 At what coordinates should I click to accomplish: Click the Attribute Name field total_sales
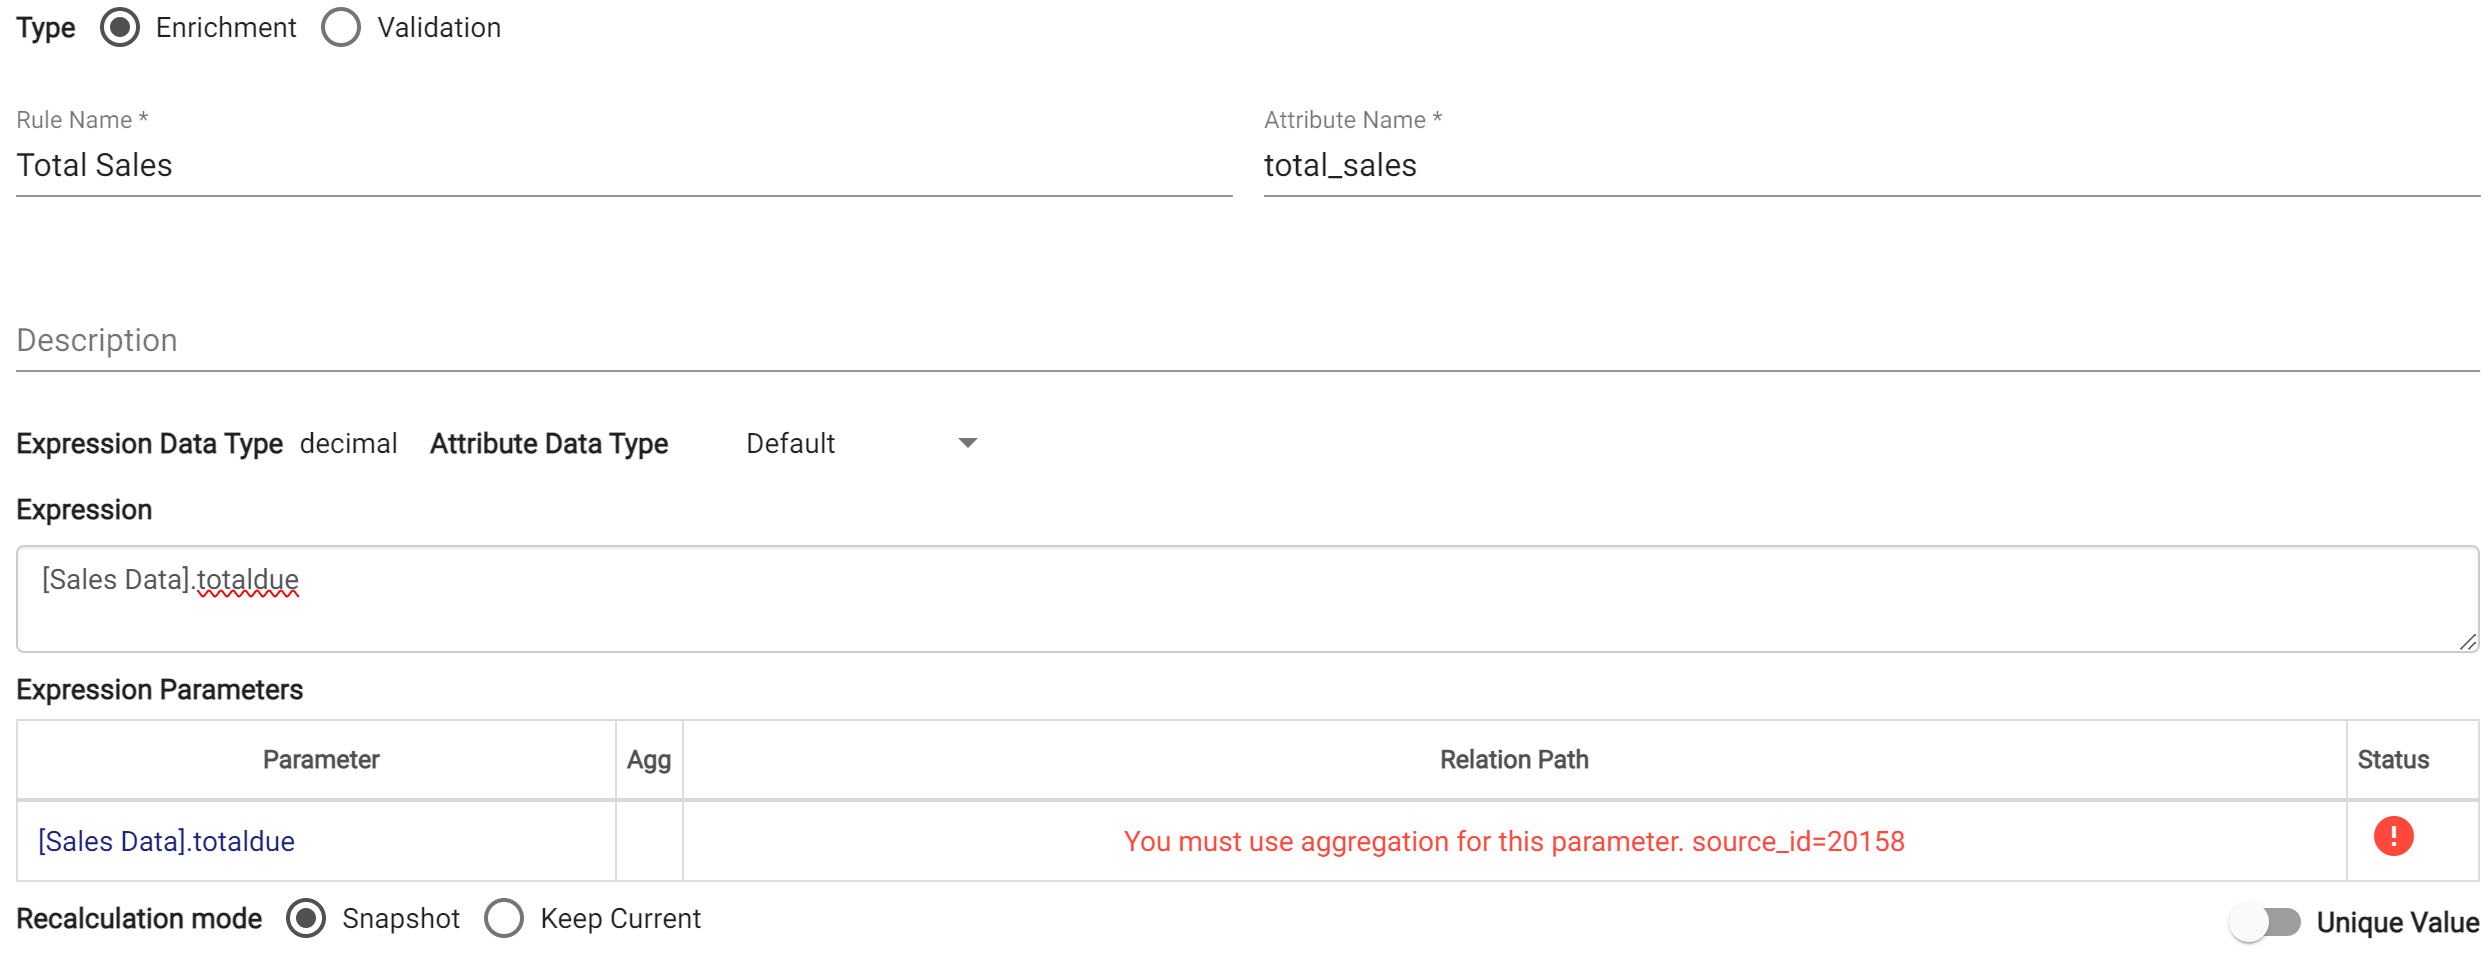pos(1871,165)
